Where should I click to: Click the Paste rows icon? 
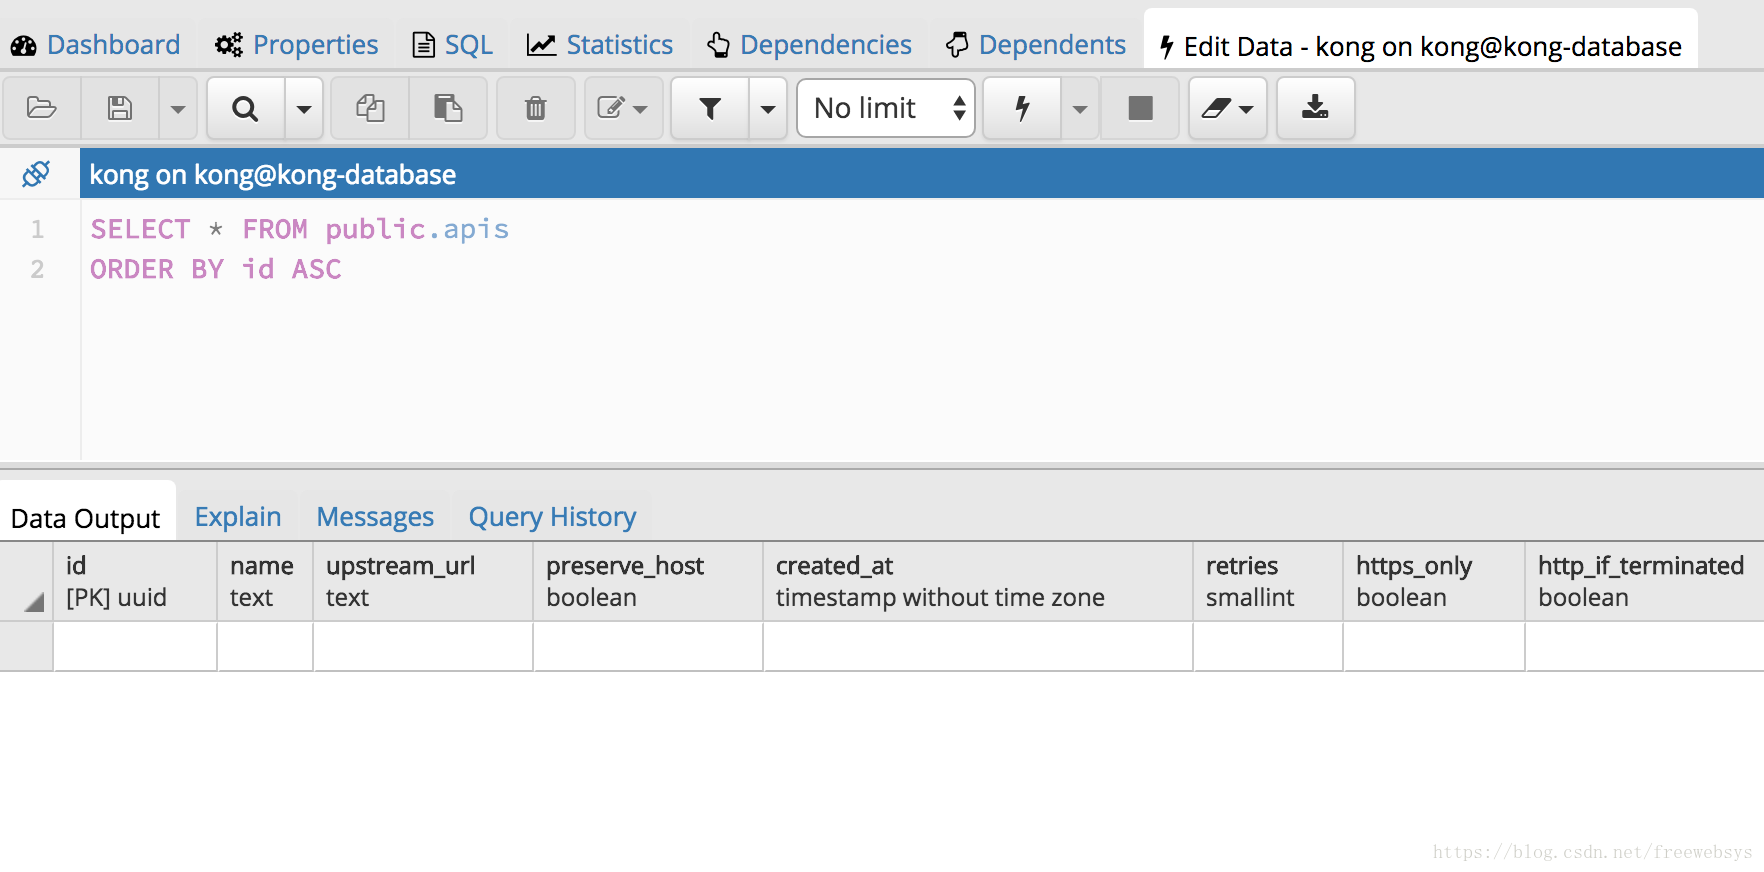448,108
